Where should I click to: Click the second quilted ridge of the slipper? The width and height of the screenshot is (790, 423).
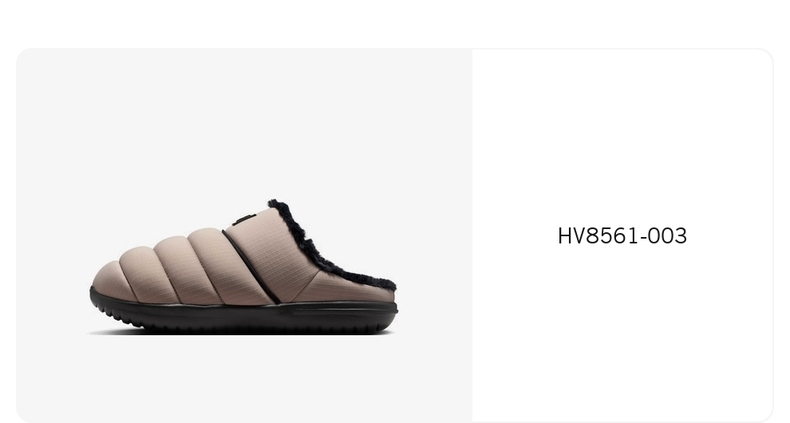click(x=144, y=273)
